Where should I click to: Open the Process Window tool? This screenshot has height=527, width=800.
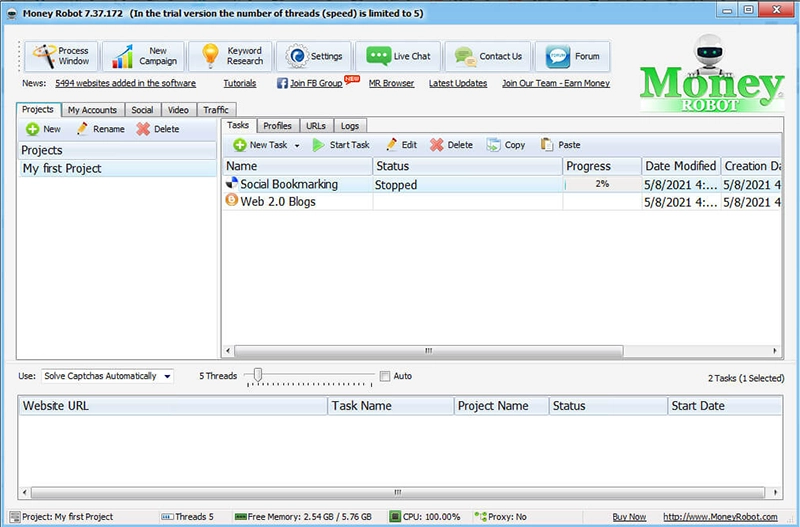(x=61, y=56)
